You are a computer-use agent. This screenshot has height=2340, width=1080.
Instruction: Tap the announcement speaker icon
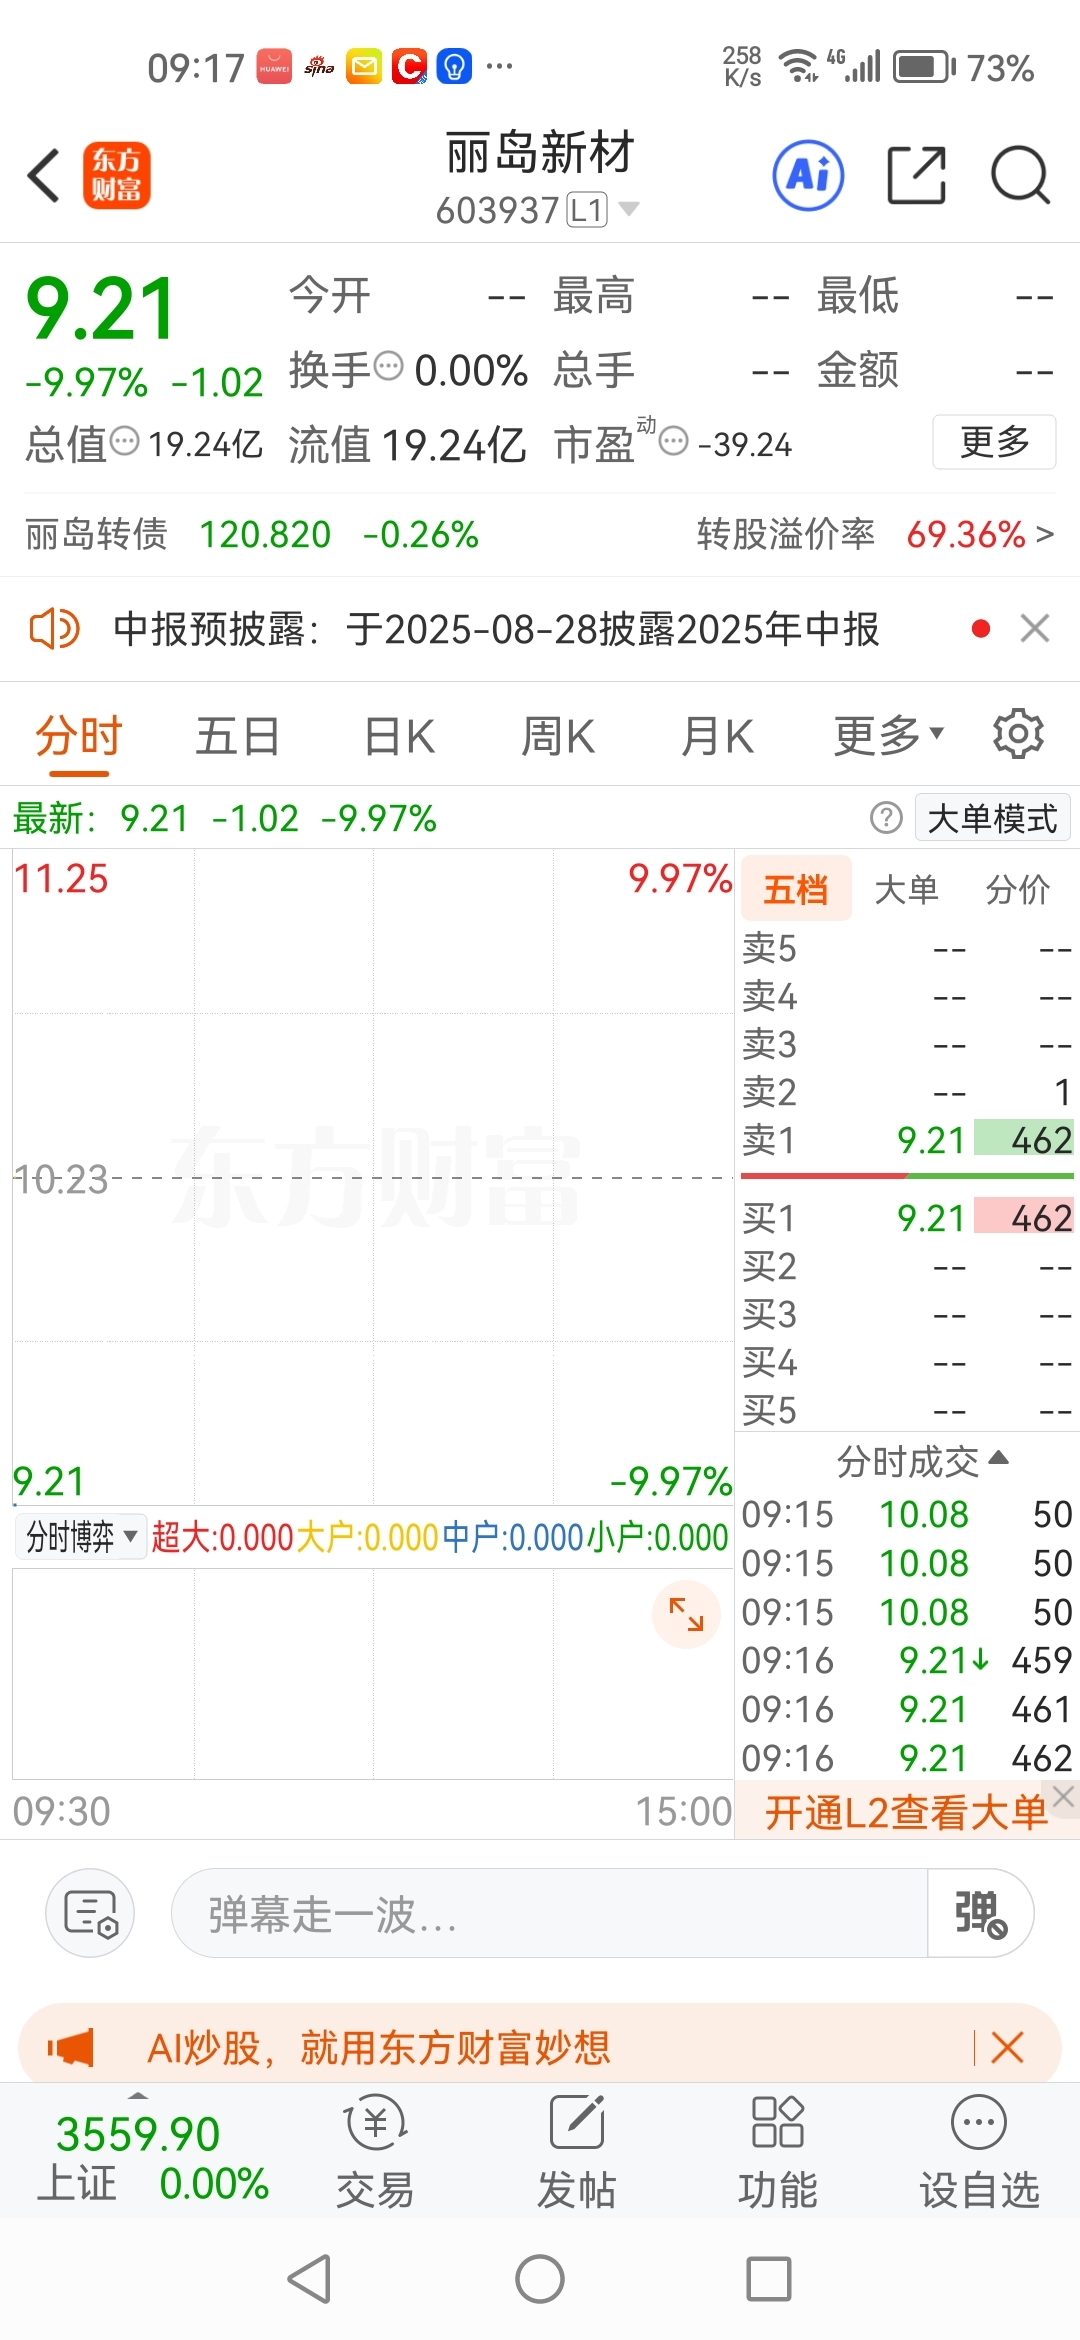pyautogui.click(x=54, y=629)
